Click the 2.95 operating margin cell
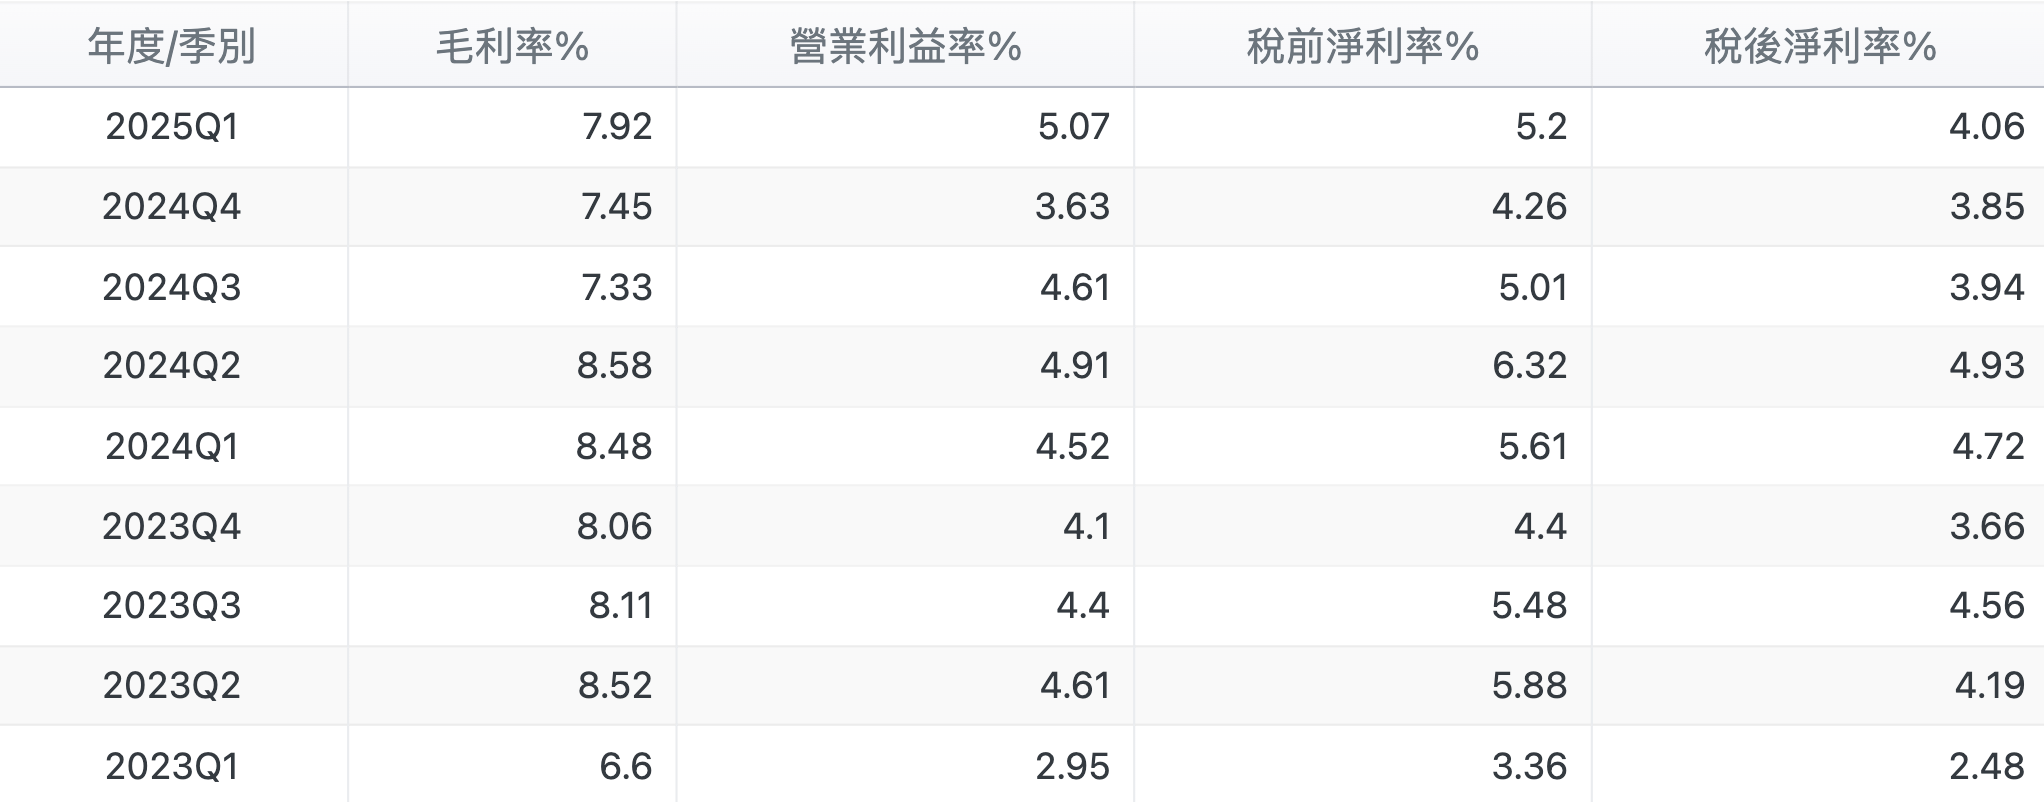Image resolution: width=2044 pixels, height=802 pixels. click(1072, 766)
